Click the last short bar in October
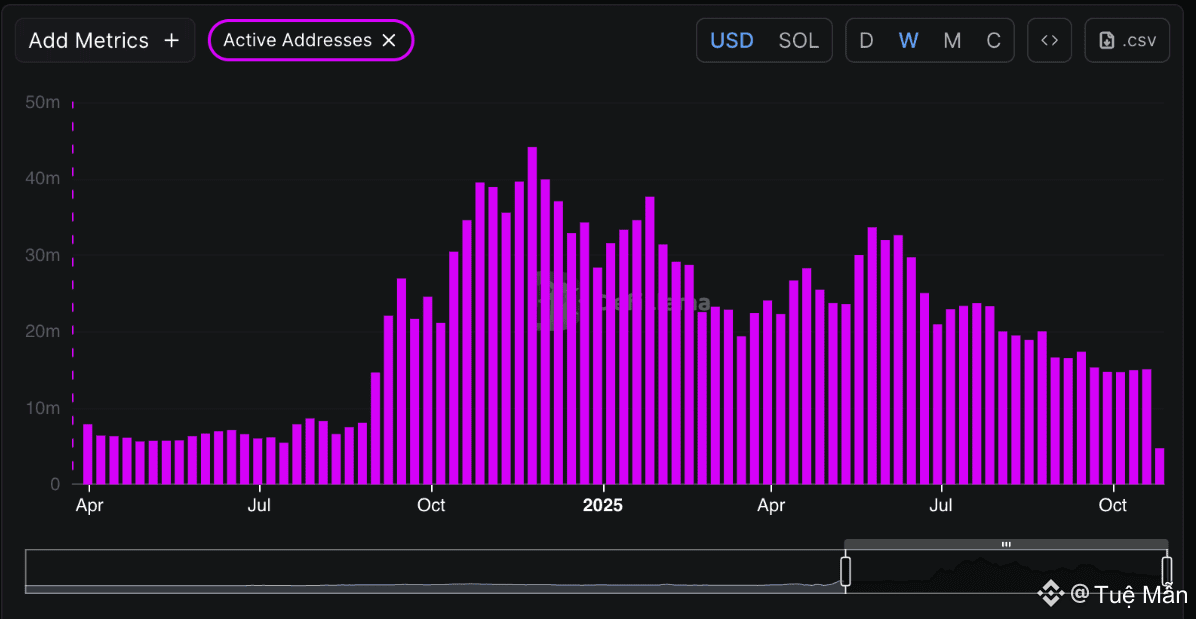This screenshot has height=619, width=1196. 1159,466
